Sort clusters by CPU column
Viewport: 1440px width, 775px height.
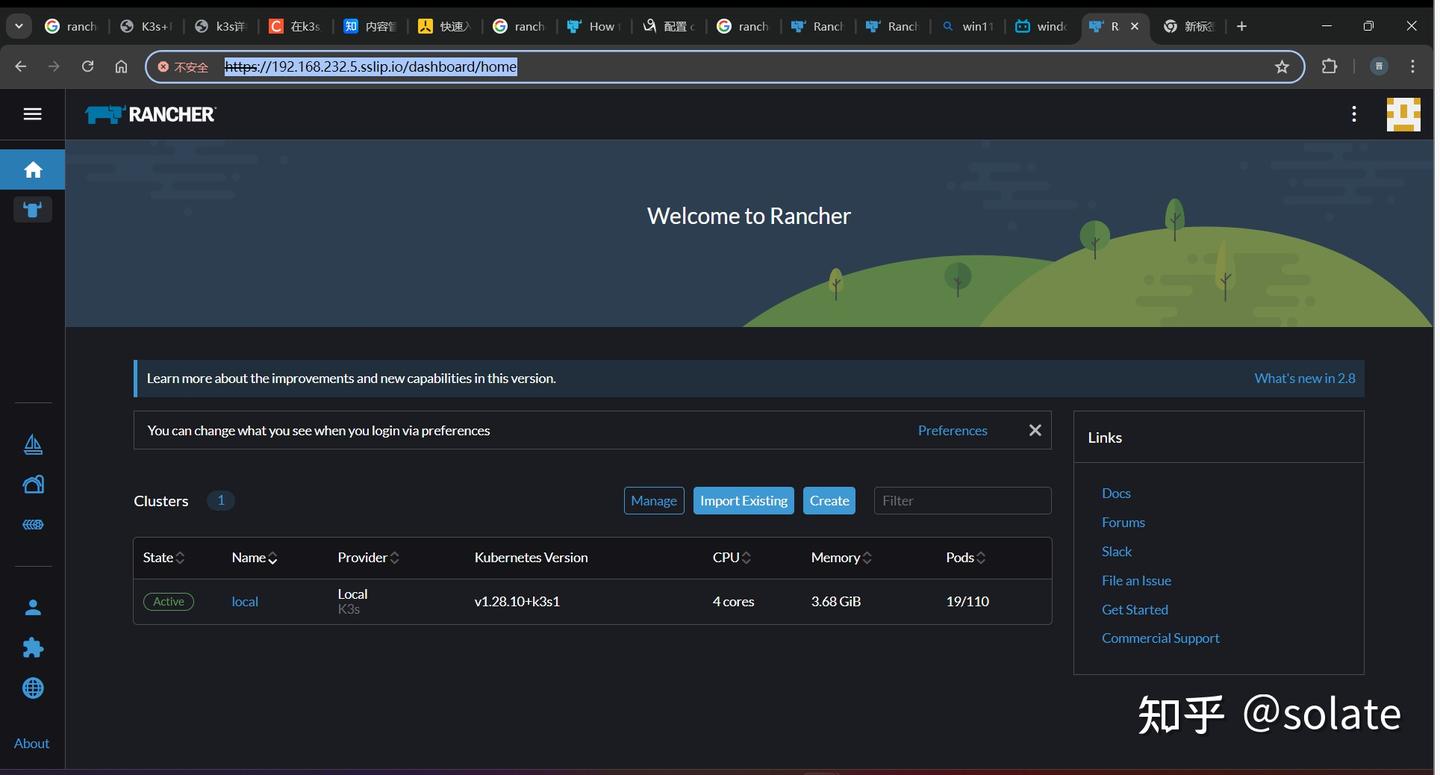click(x=732, y=558)
